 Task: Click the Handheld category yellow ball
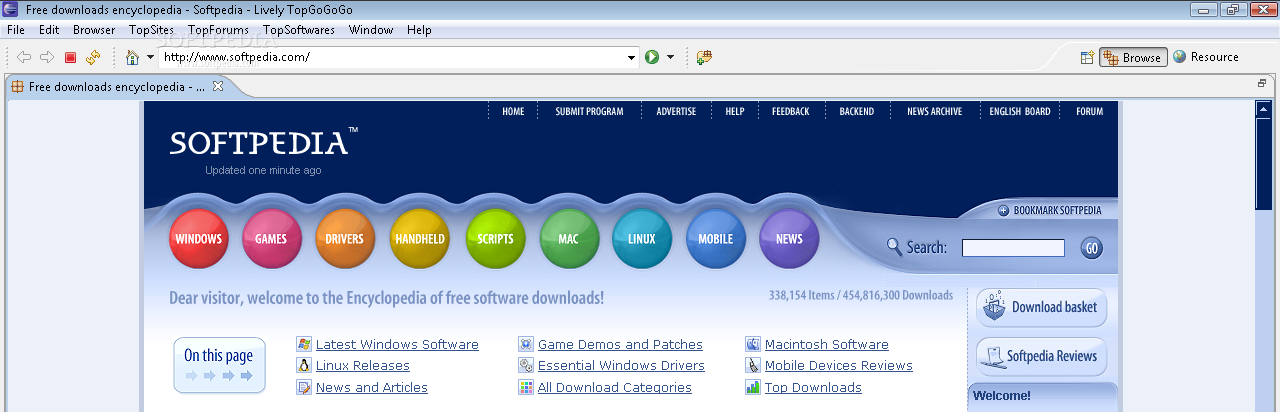coord(420,239)
